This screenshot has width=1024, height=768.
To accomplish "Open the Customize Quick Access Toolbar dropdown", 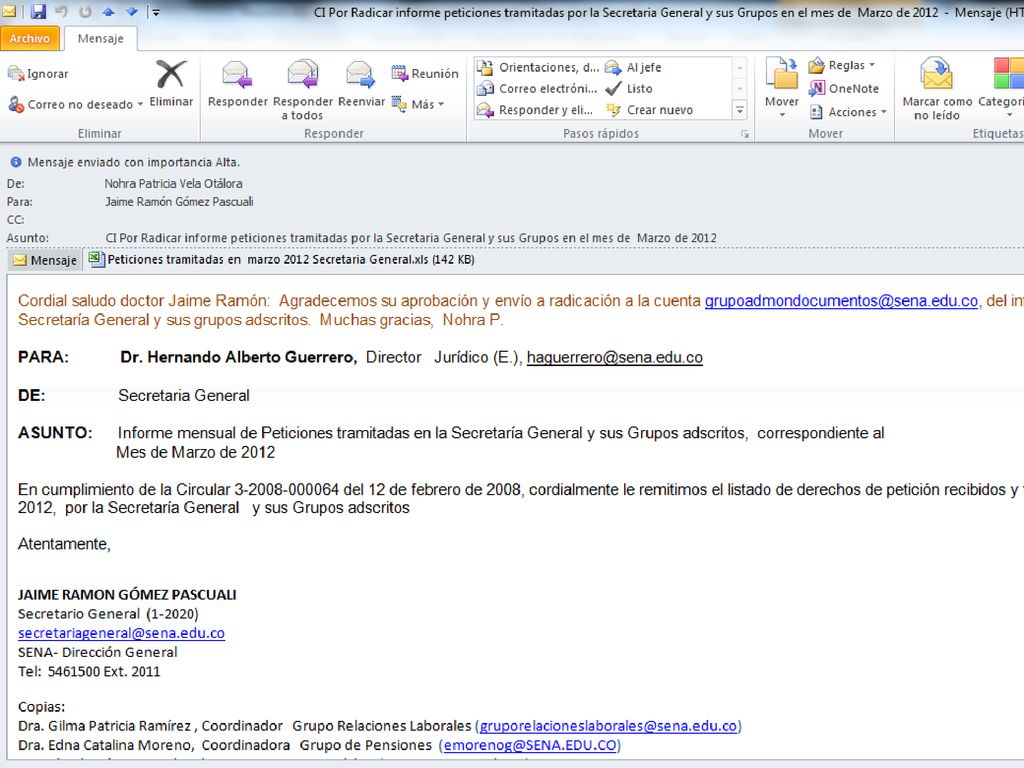I will click(155, 12).
